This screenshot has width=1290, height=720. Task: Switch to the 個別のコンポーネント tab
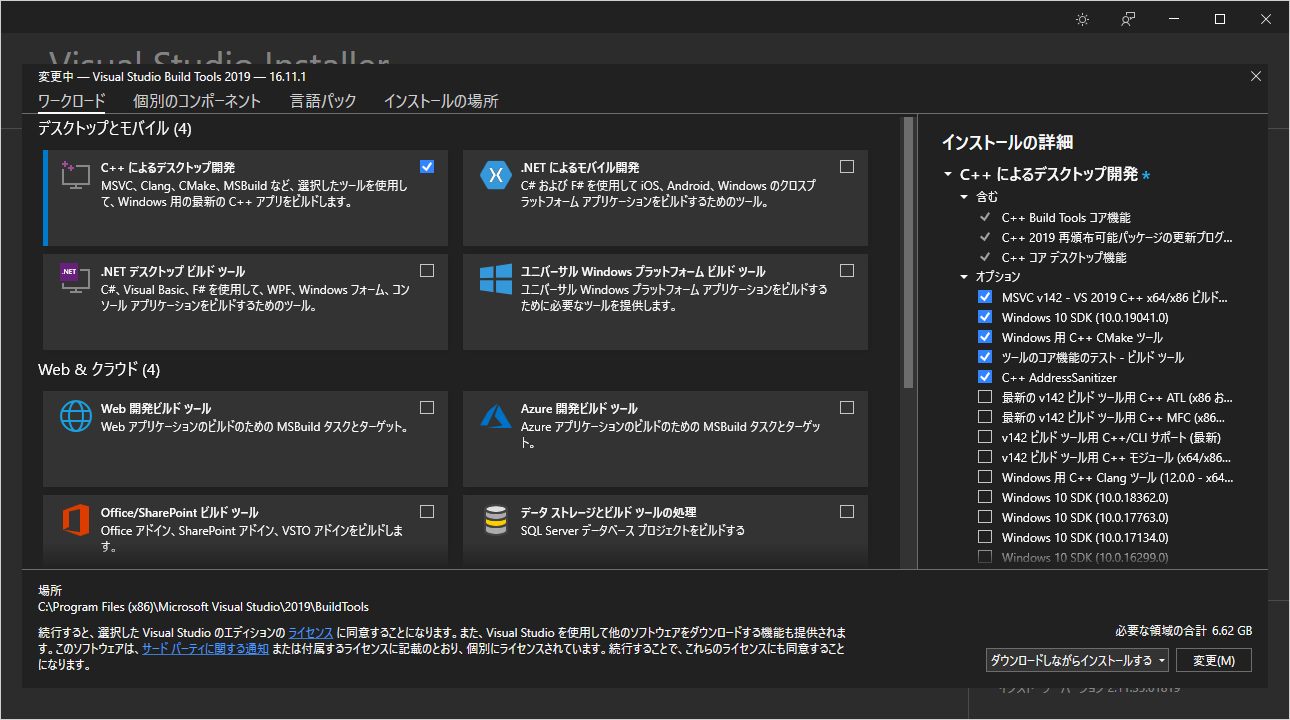point(197,101)
